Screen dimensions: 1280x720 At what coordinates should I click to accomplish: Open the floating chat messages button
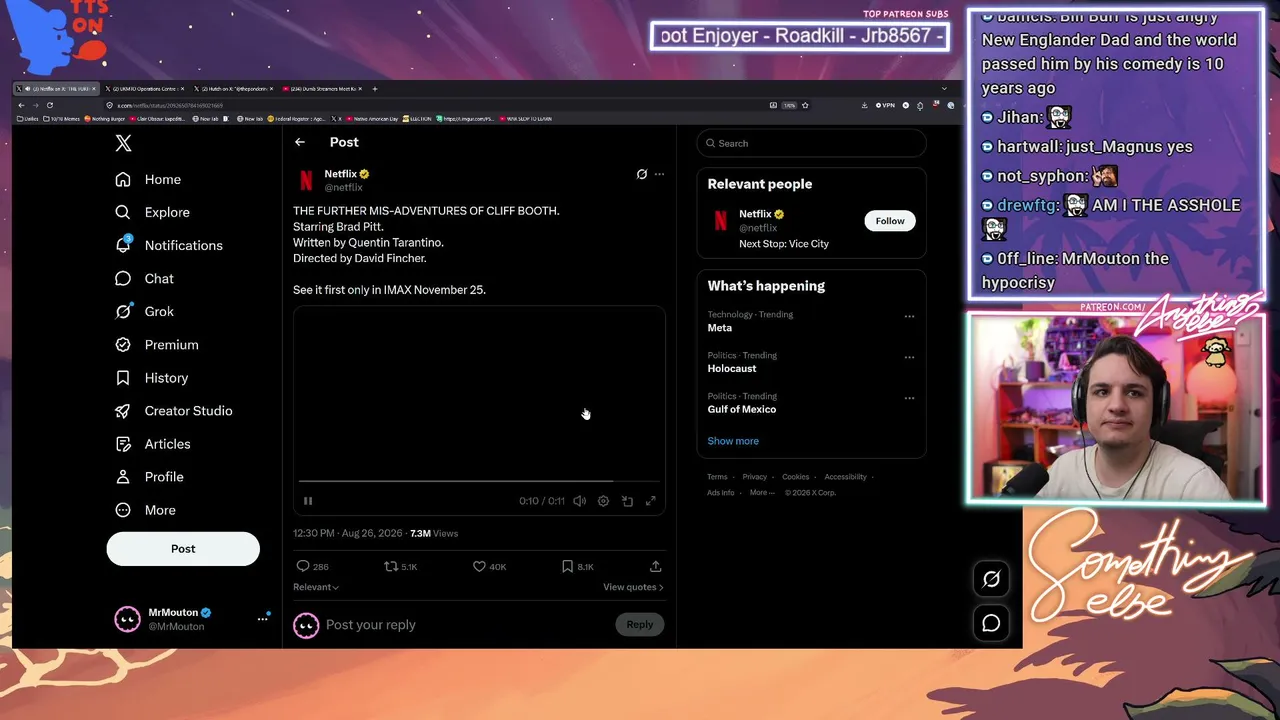tap(991, 623)
